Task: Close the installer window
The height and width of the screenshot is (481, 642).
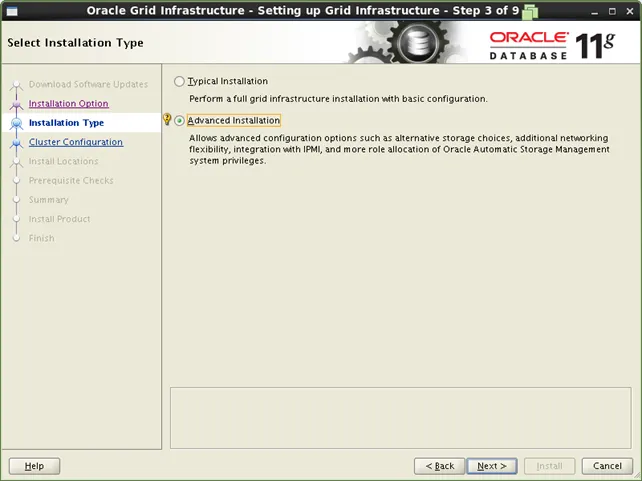Action: [x=630, y=11]
